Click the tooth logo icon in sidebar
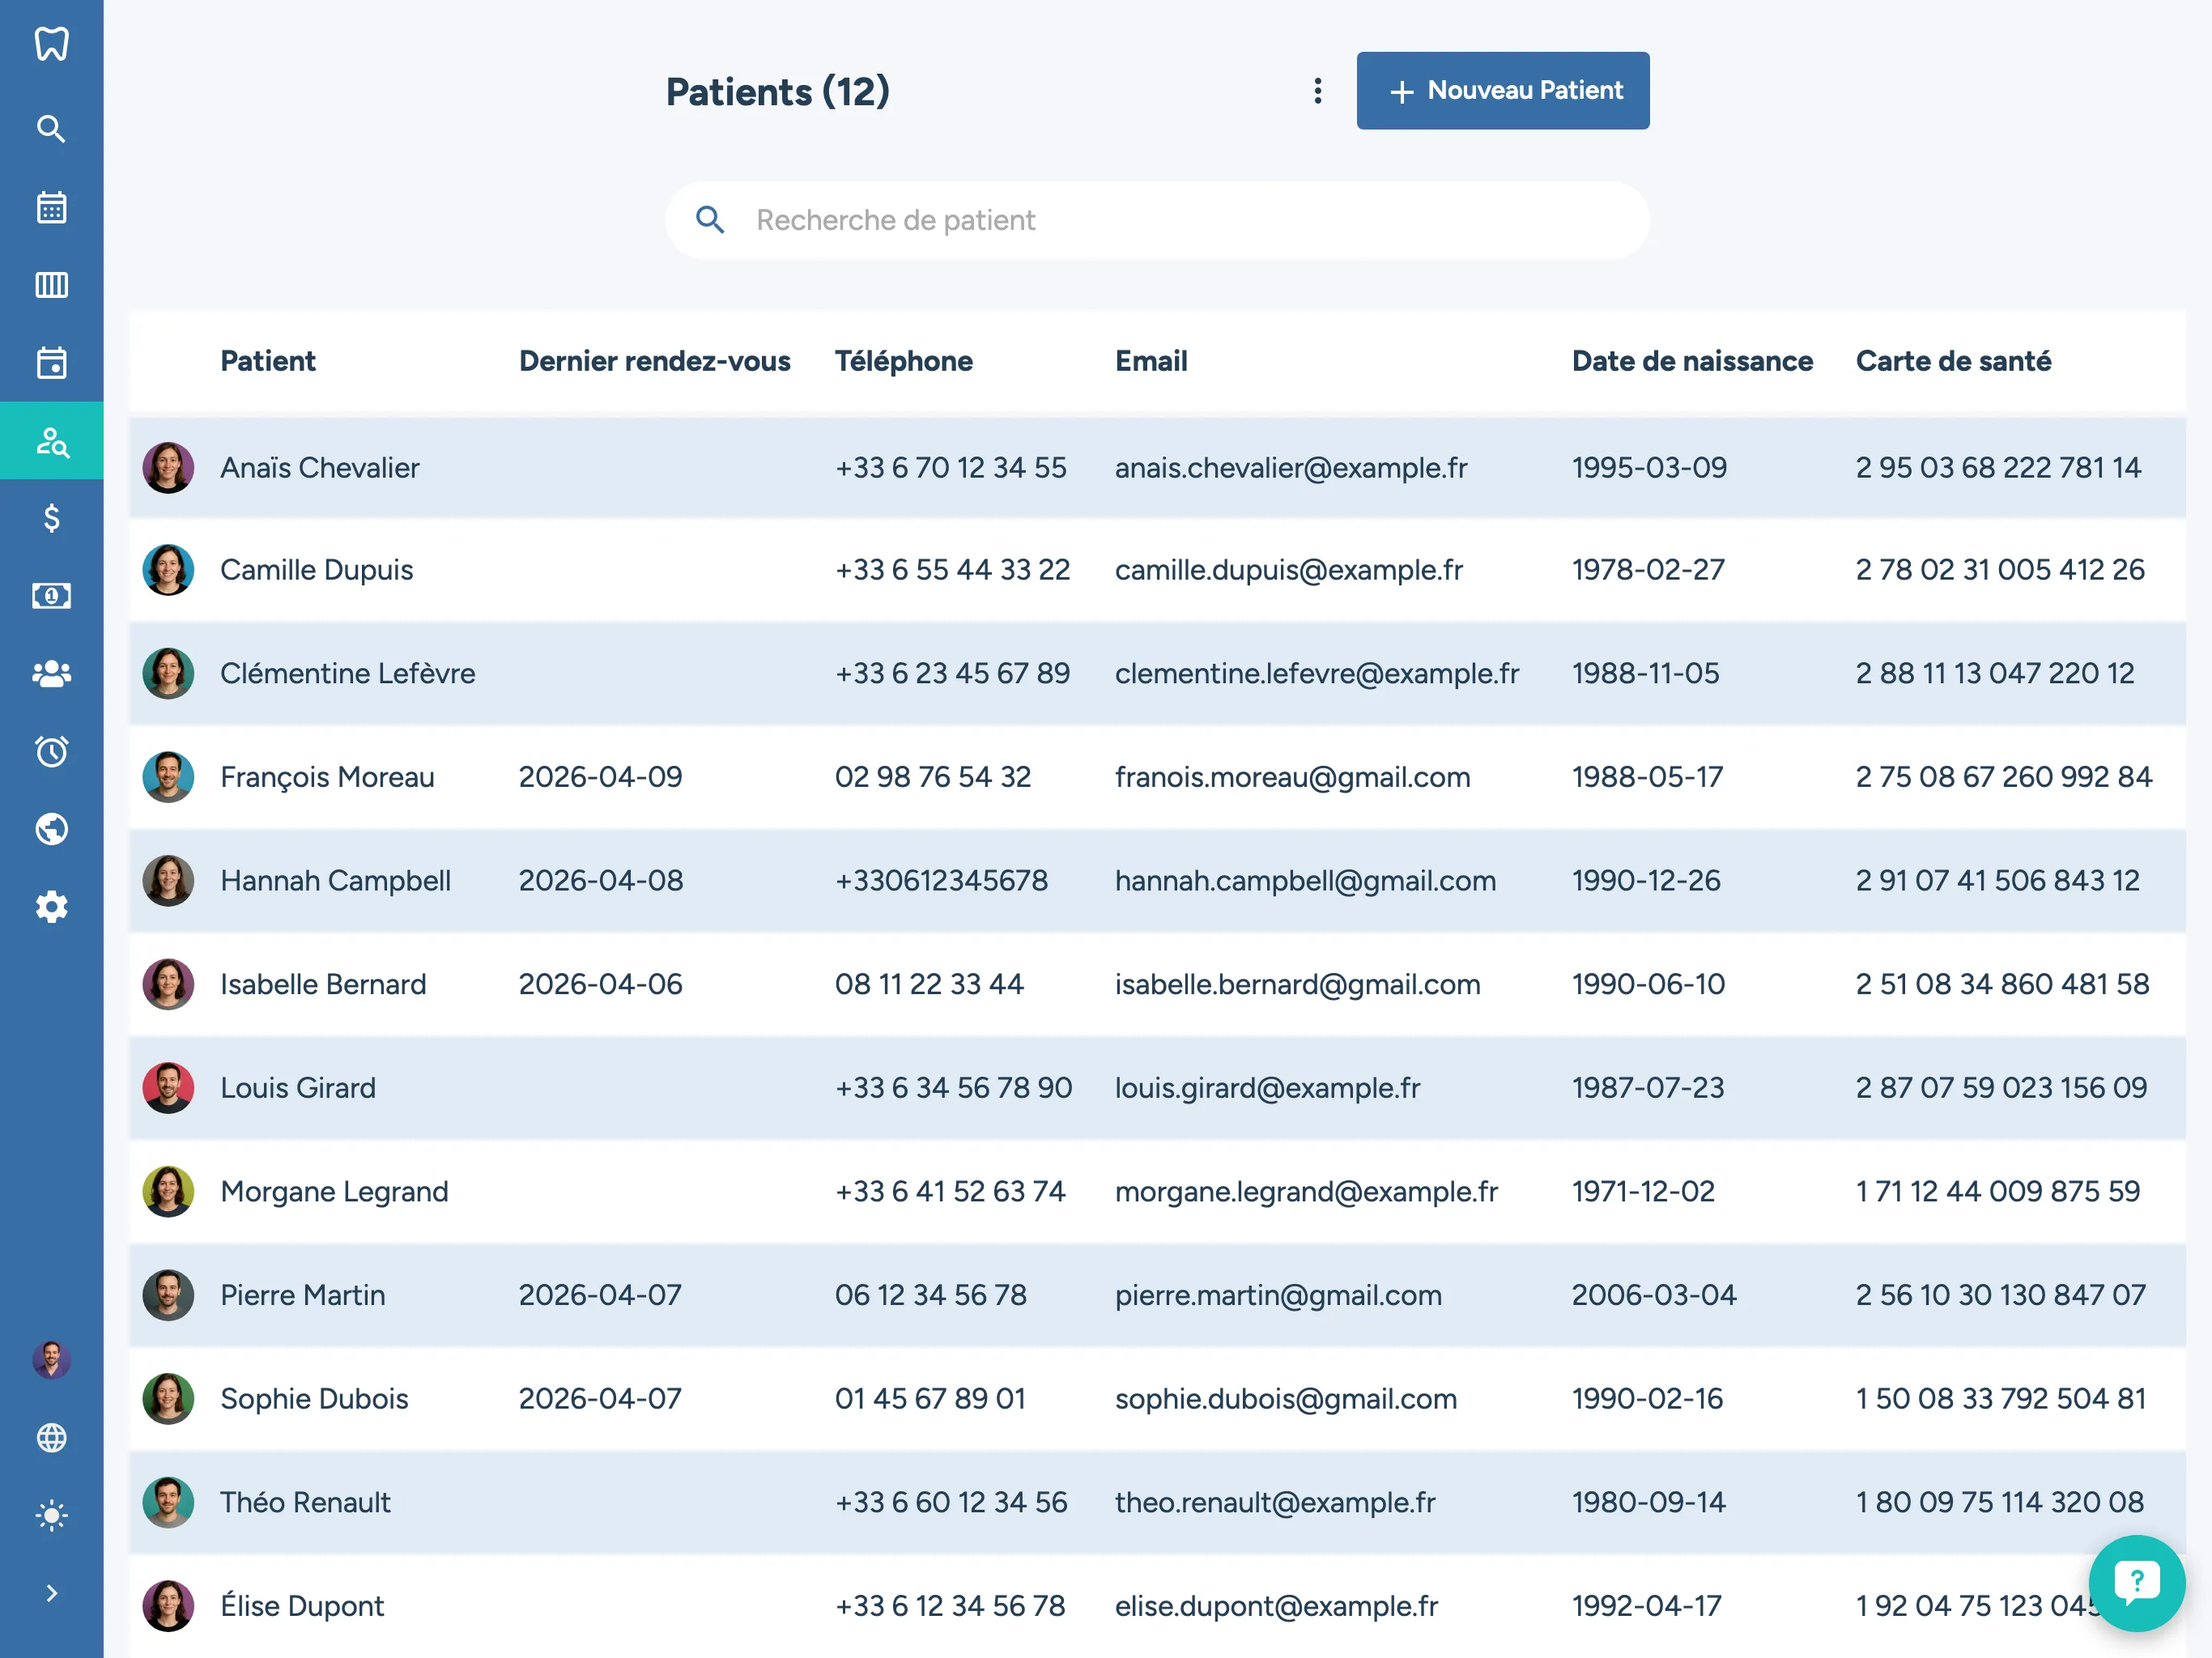 (x=51, y=44)
